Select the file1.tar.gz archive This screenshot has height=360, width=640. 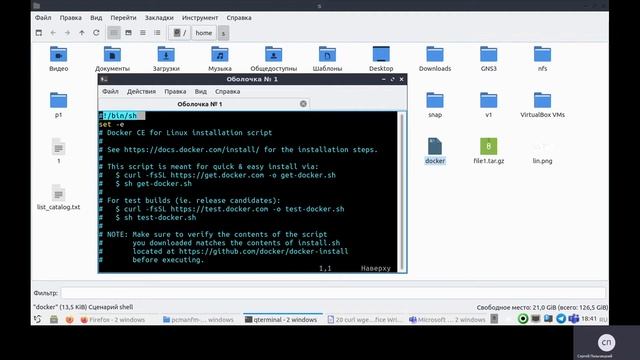(x=489, y=151)
